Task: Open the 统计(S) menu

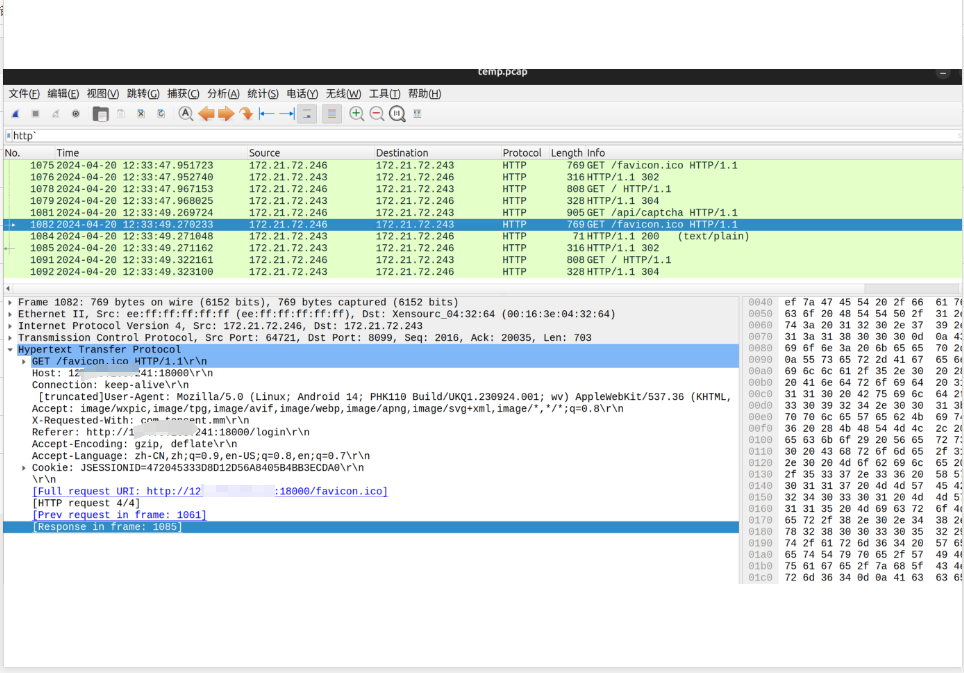Action: click(263, 93)
